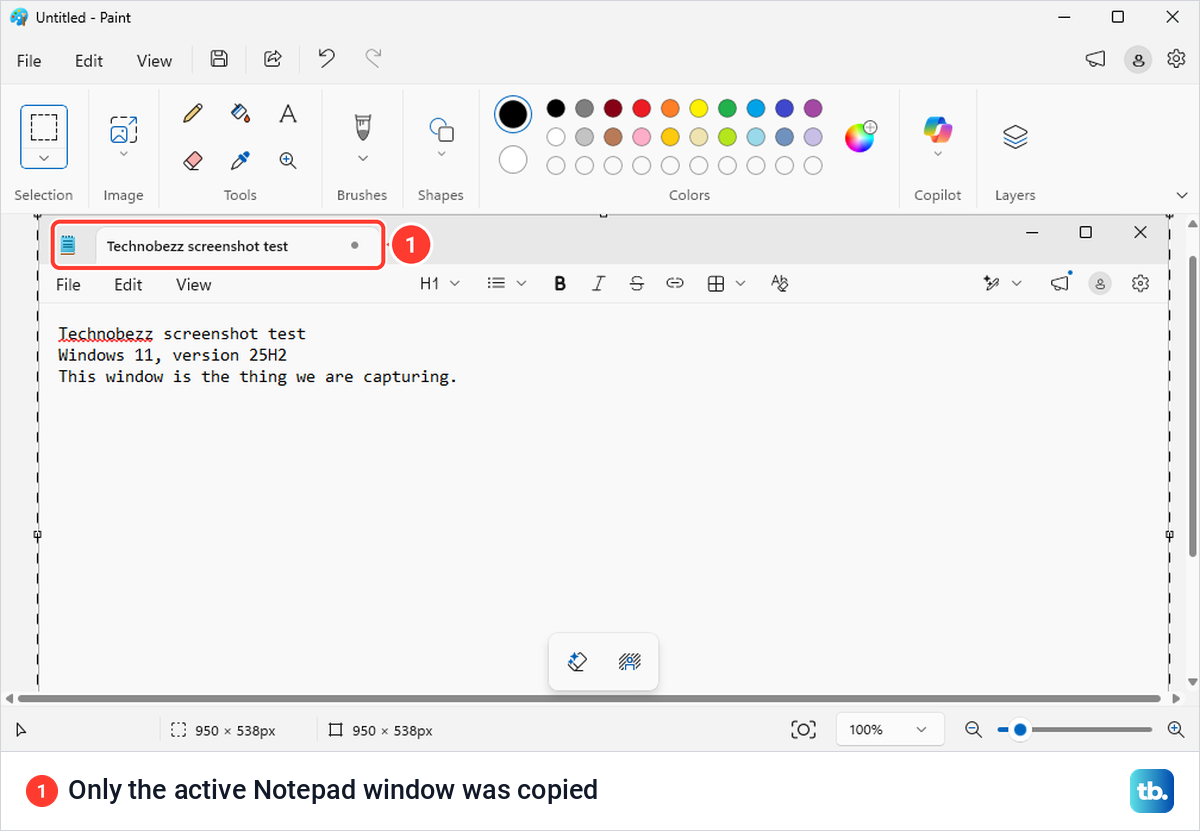
Task: Click the zoom slider handle
Action: pyautogui.click(x=1020, y=730)
